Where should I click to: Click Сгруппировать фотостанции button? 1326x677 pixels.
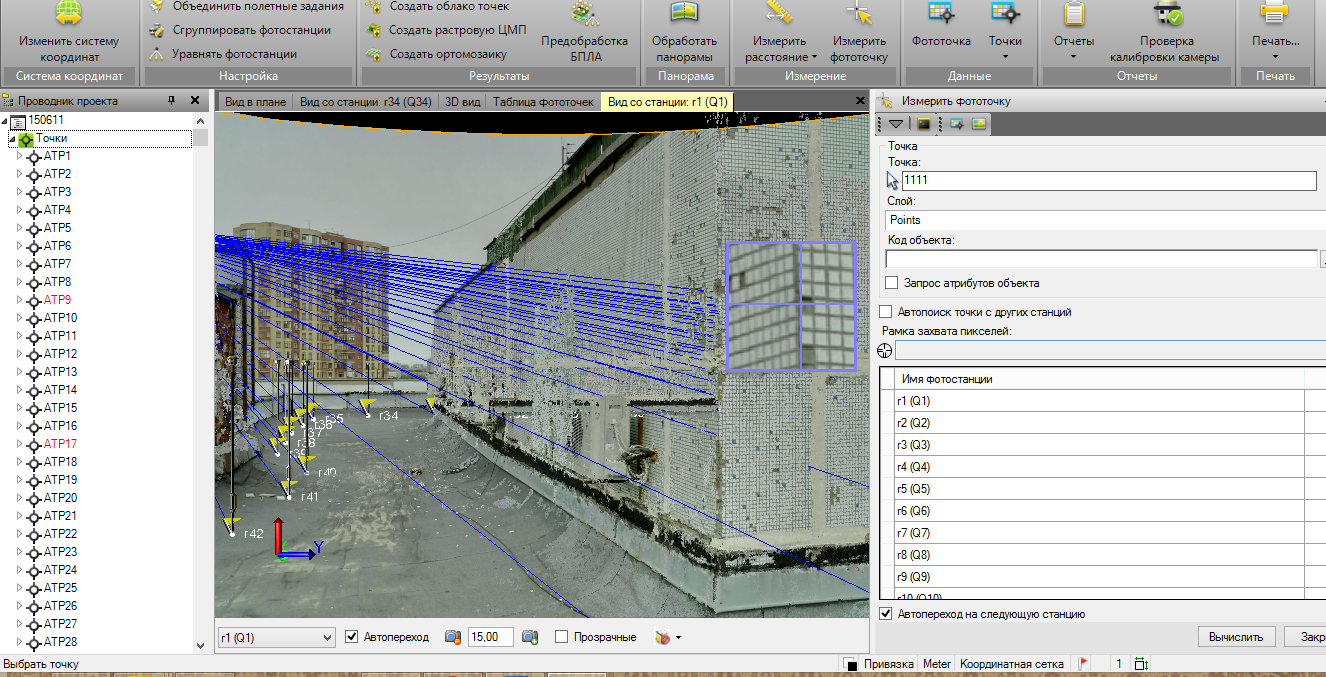click(x=239, y=30)
